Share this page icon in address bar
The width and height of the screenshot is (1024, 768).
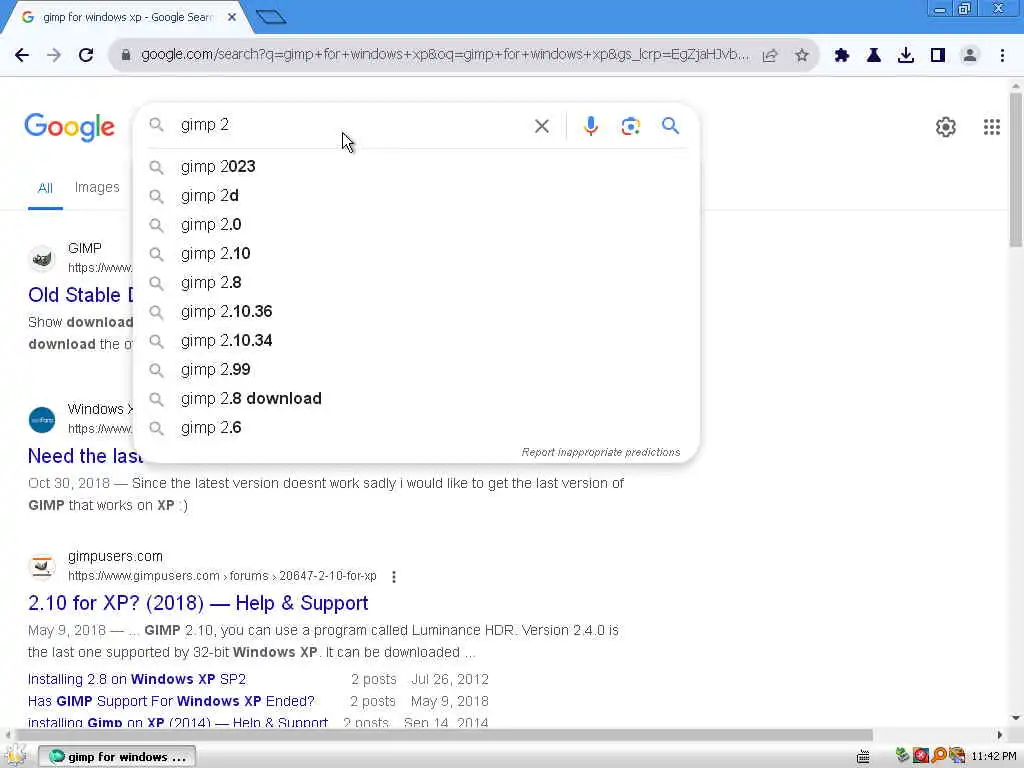tap(770, 56)
